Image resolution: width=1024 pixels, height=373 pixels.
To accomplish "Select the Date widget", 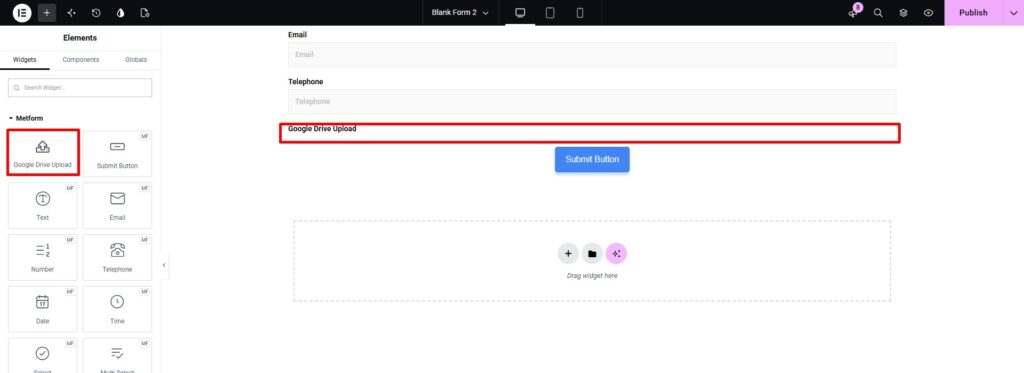I will 42,309.
